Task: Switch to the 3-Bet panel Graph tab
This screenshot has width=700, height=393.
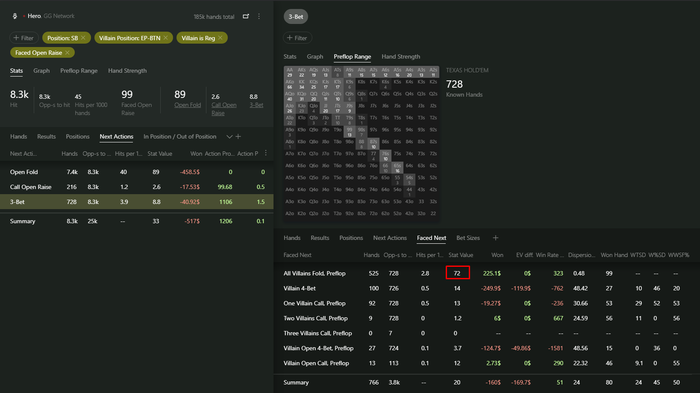Action: pyautogui.click(x=315, y=57)
